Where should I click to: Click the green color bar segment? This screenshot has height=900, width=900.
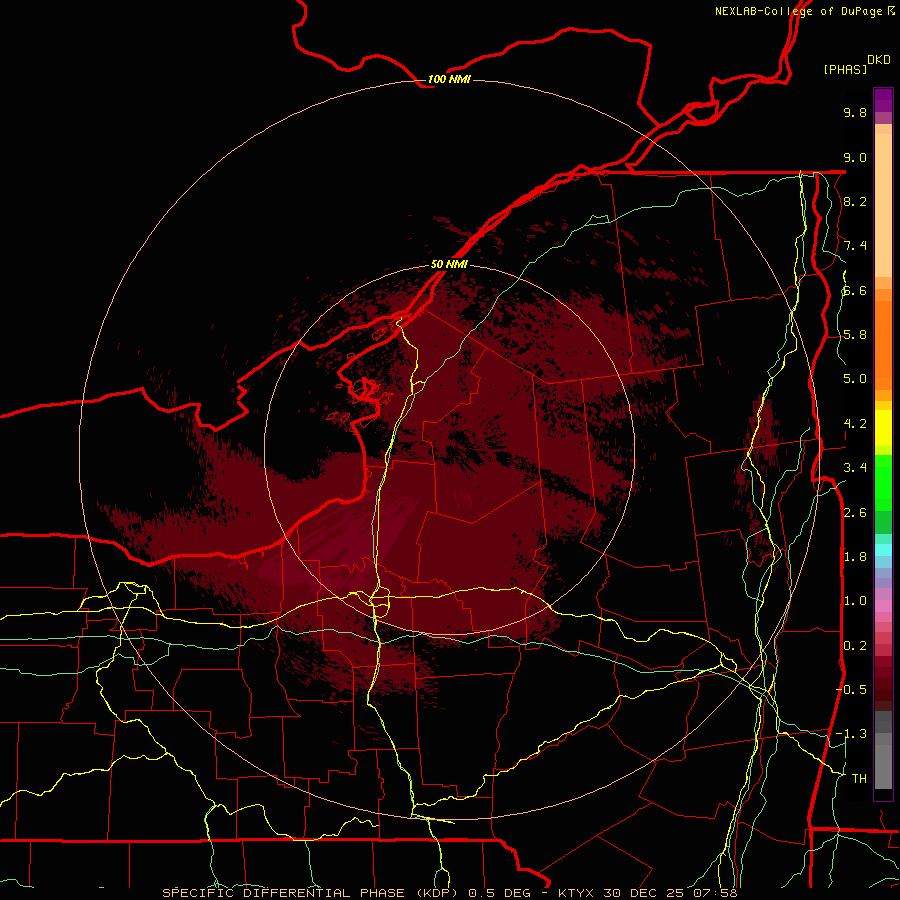click(883, 484)
